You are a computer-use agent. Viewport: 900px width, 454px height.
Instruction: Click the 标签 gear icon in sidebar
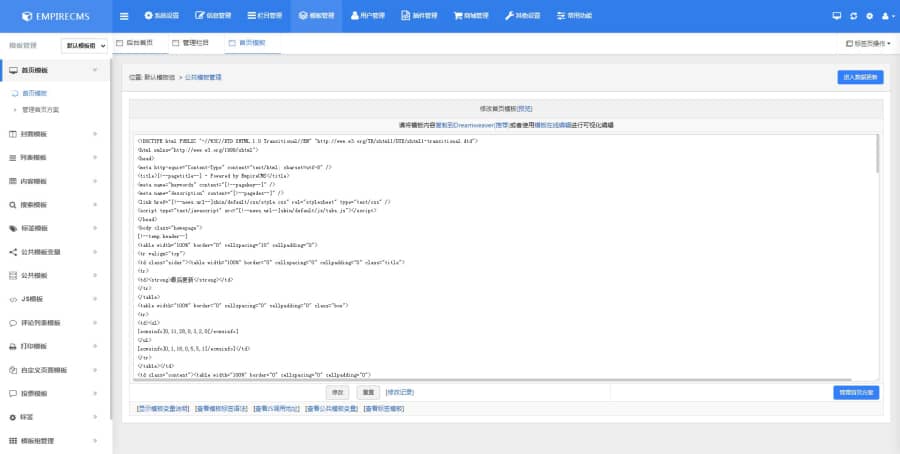13,417
